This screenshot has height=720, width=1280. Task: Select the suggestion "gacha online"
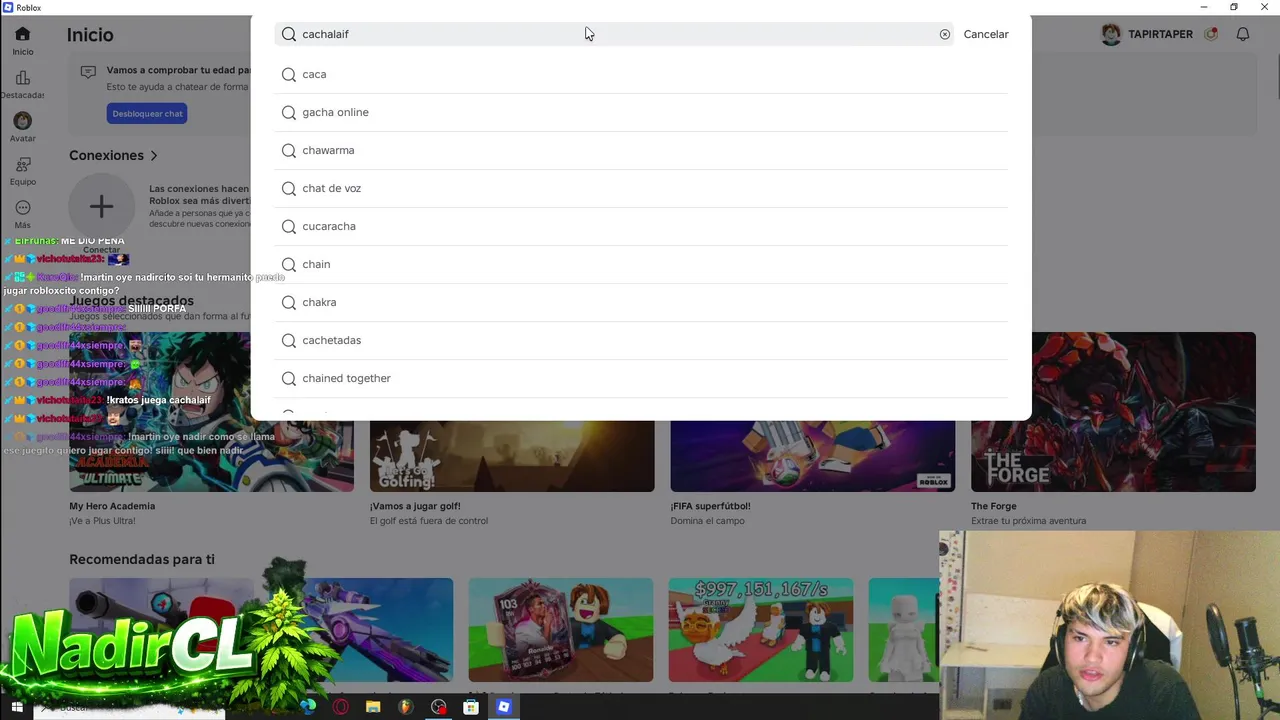click(641, 113)
